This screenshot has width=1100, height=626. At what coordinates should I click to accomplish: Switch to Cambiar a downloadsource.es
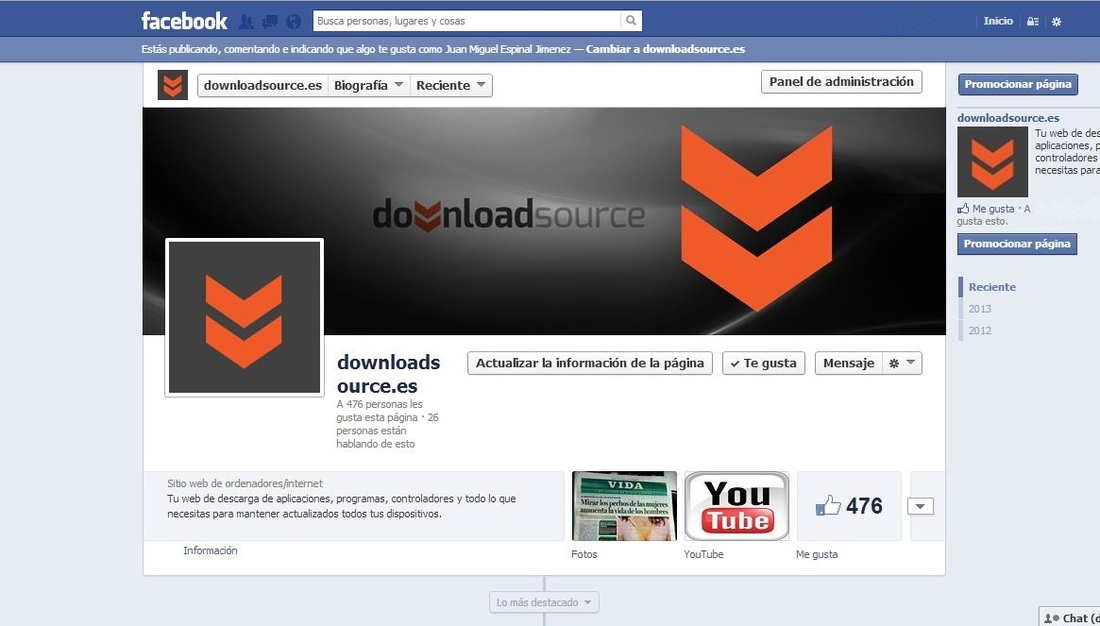pos(665,49)
